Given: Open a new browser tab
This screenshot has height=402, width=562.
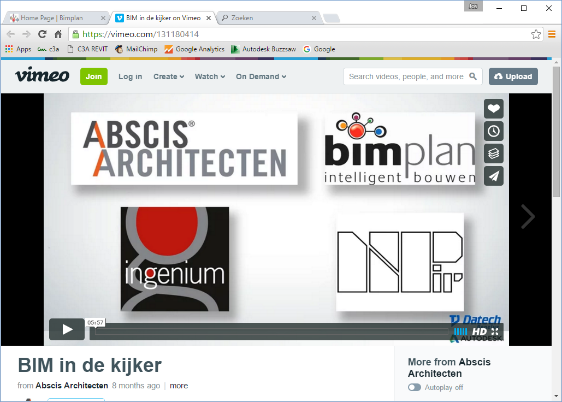Looking at the screenshot, I should pyautogui.click(x=331, y=18).
